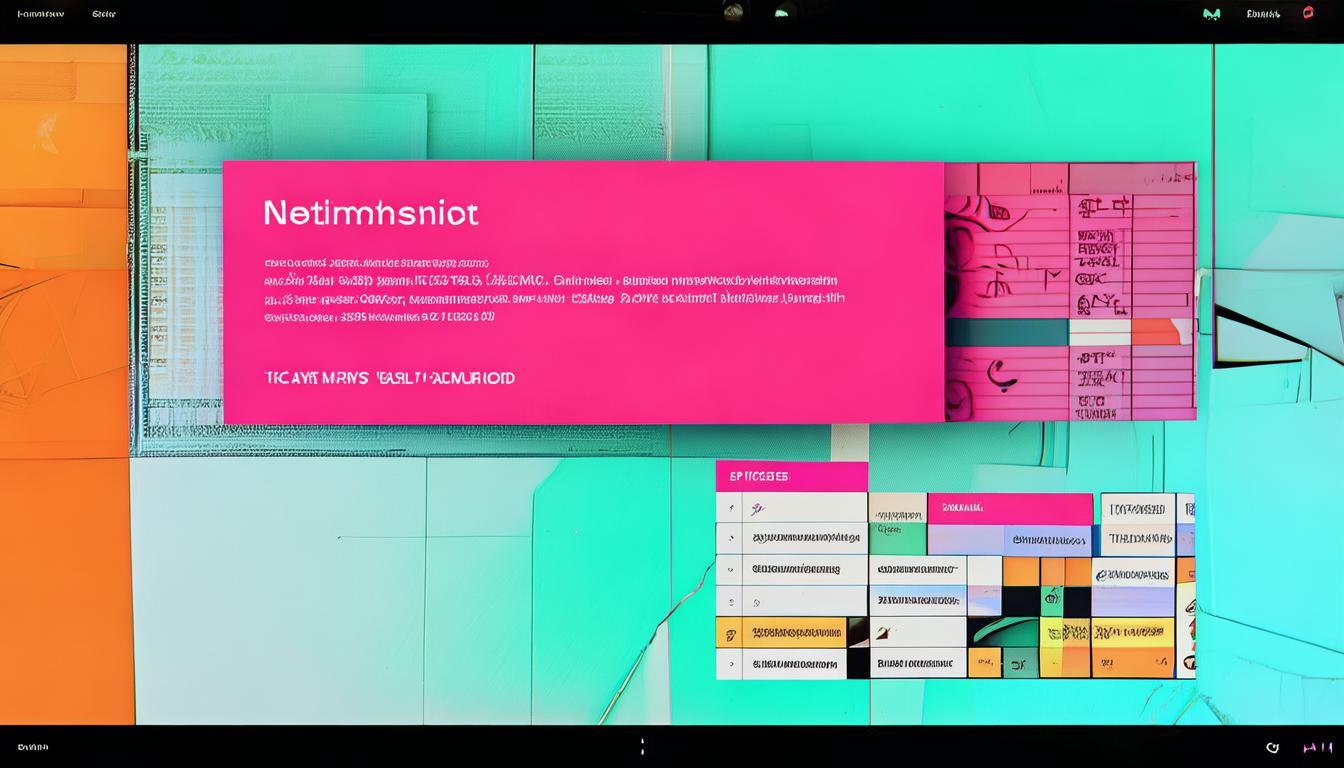Open the second menu item in top-left bar

(x=104, y=14)
